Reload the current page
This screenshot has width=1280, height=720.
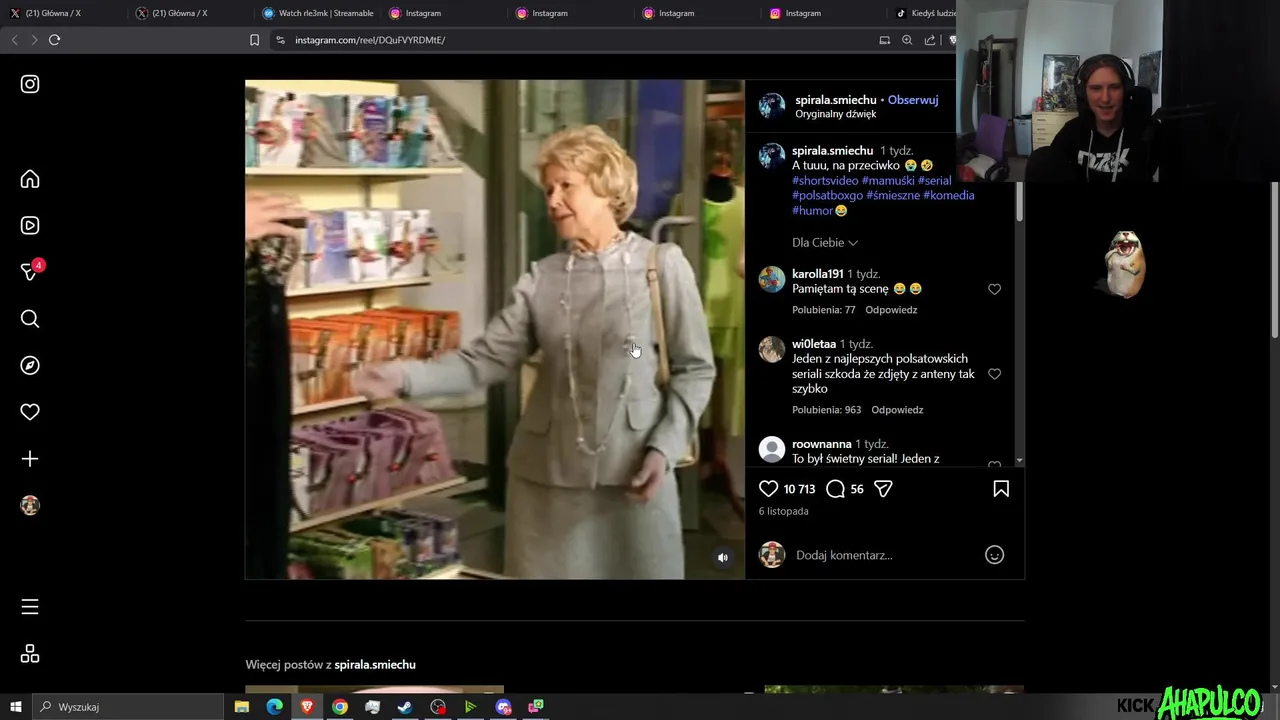pyautogui.click(x=55, y=40)
